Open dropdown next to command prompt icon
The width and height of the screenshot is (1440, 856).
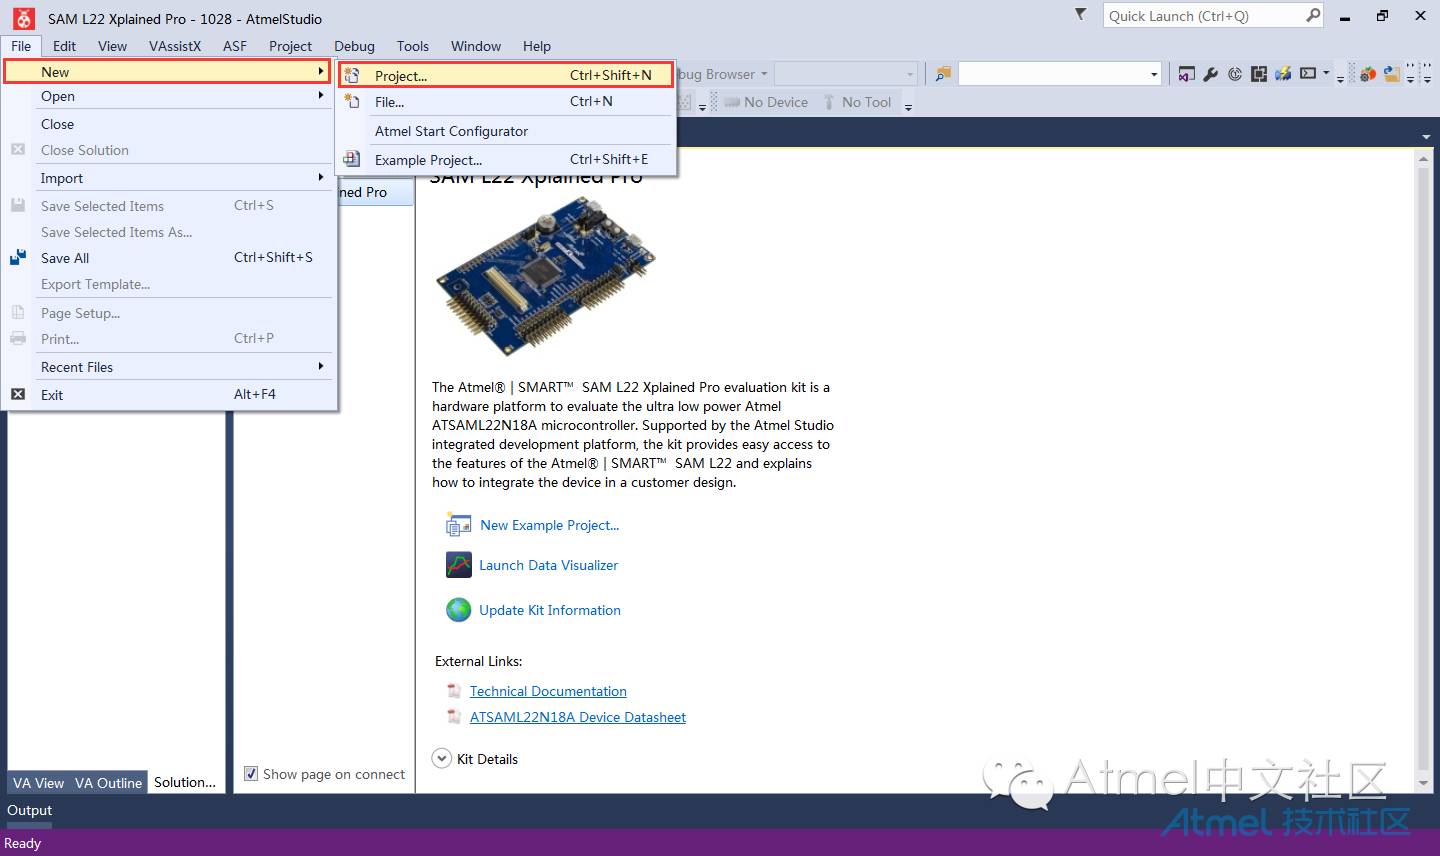click(1326, 74)
